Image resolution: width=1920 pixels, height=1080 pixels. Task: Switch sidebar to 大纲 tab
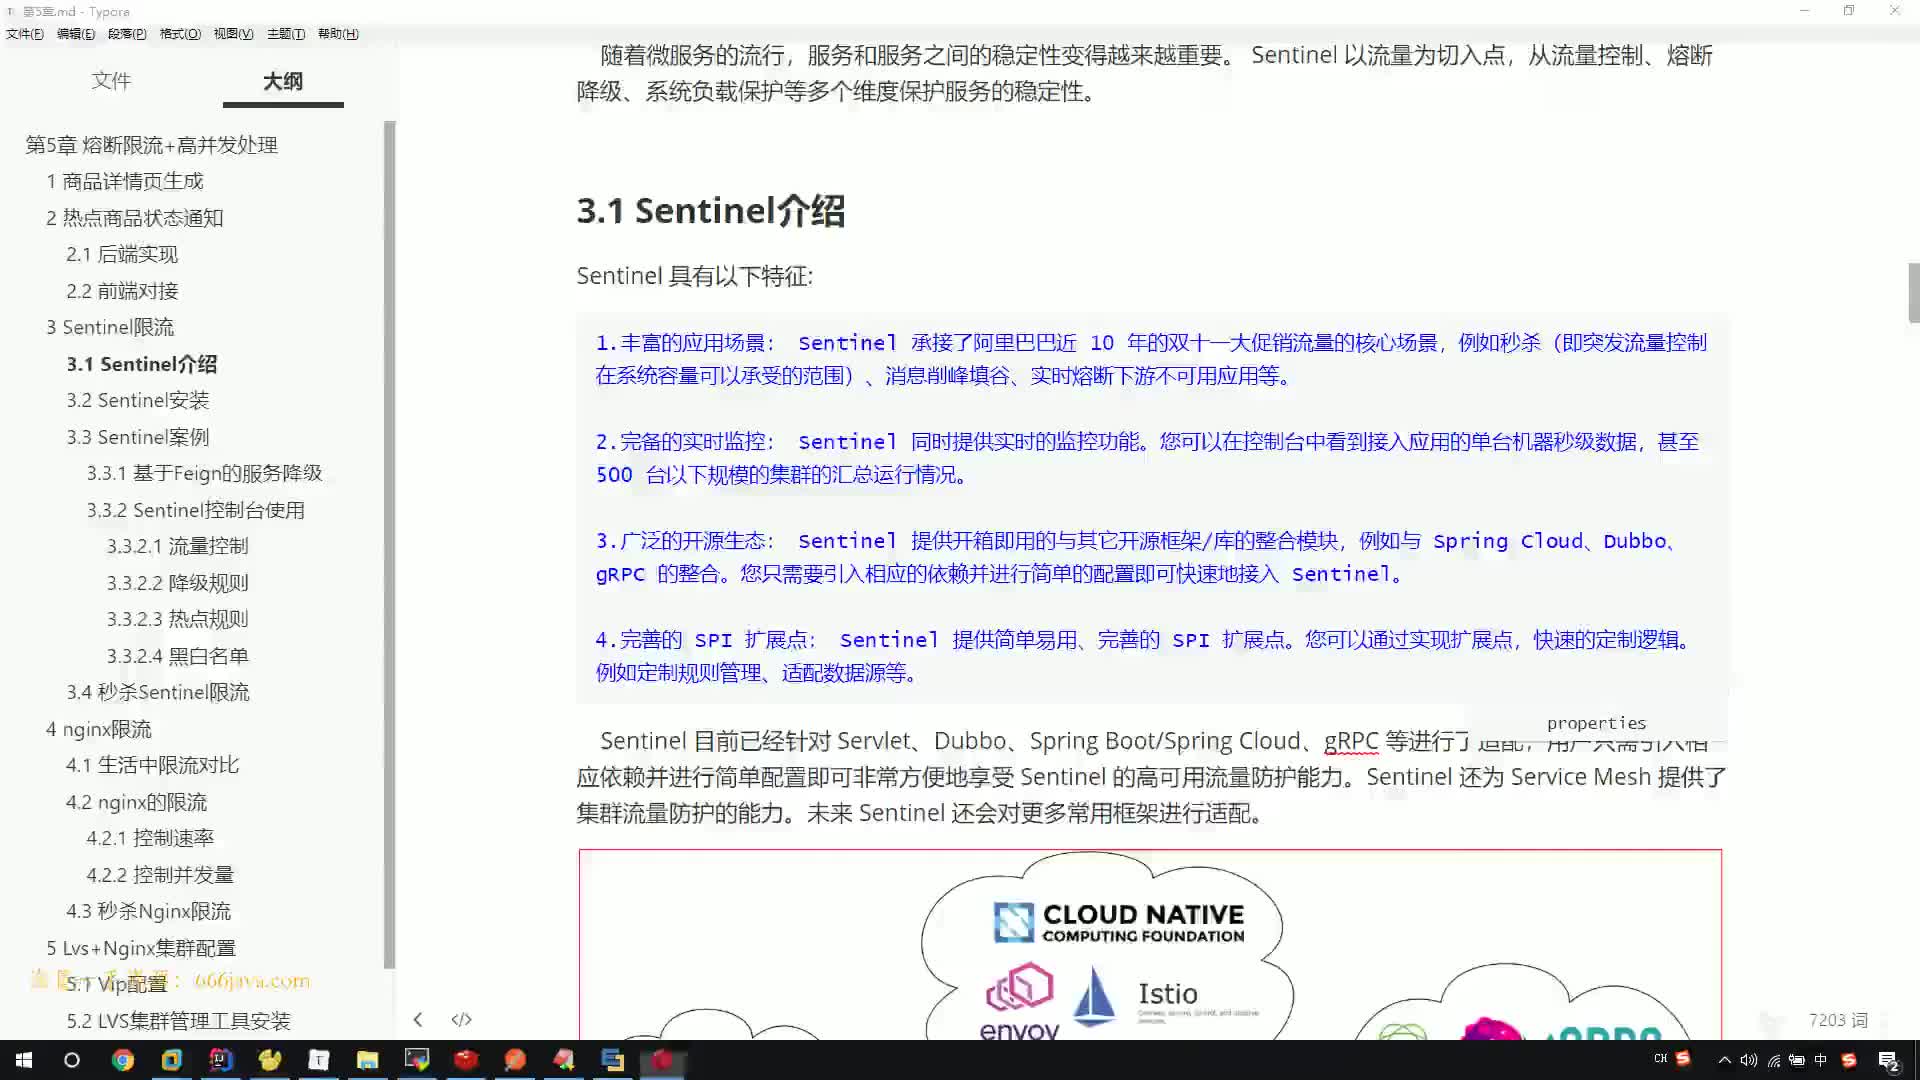tap(283, 81)
